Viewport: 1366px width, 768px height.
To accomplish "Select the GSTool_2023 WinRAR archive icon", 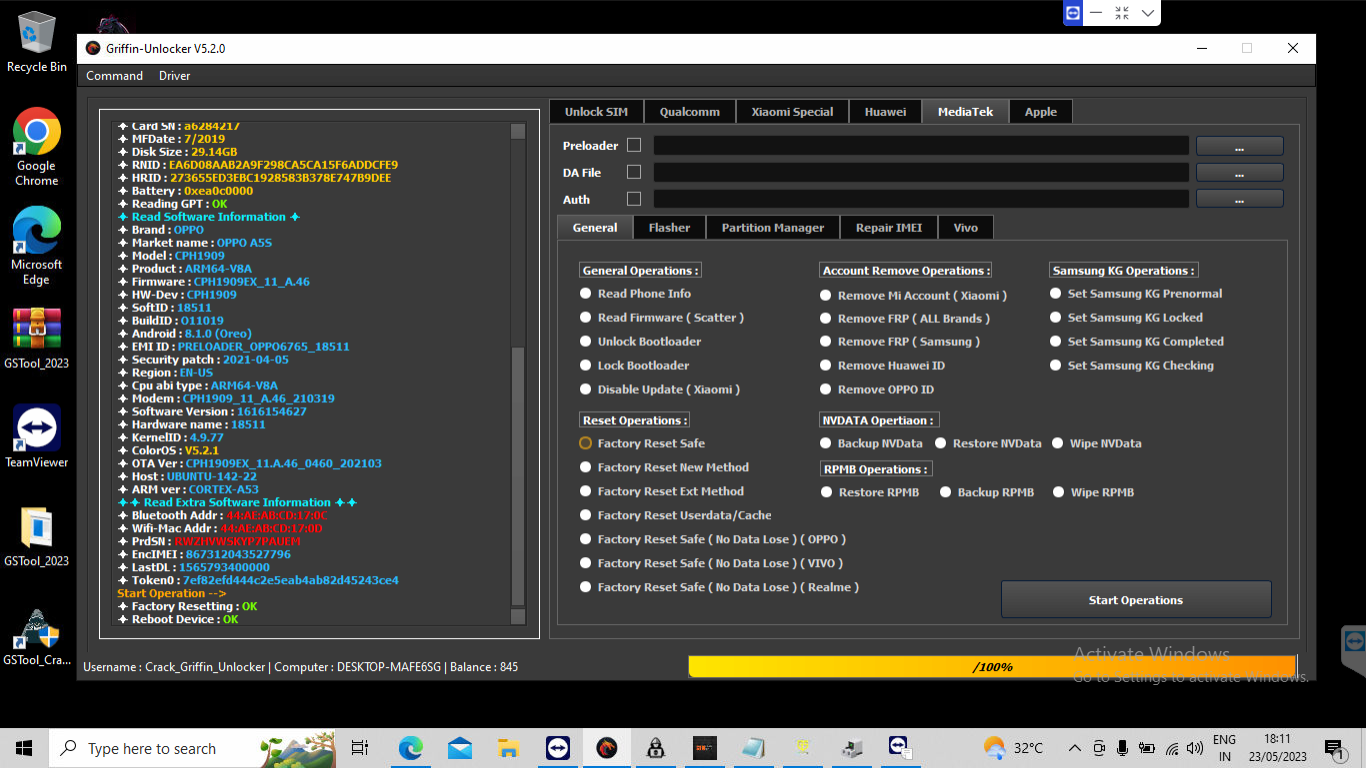I will click(x=37, y=338).
